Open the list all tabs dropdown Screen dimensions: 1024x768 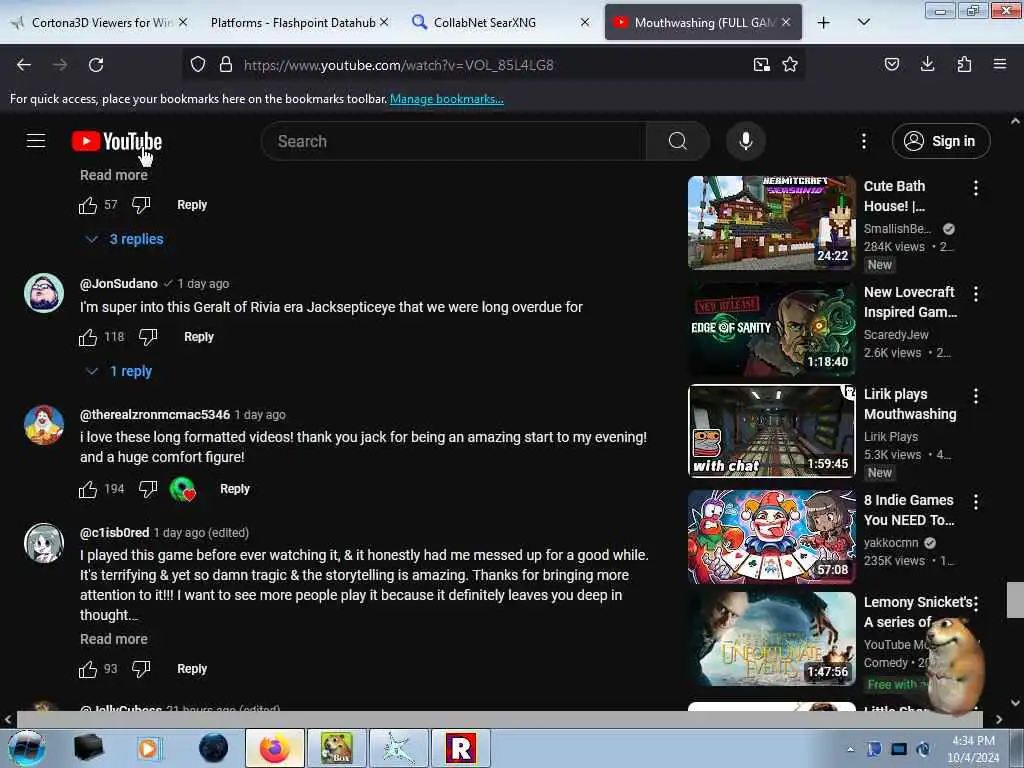click(863, 22)
